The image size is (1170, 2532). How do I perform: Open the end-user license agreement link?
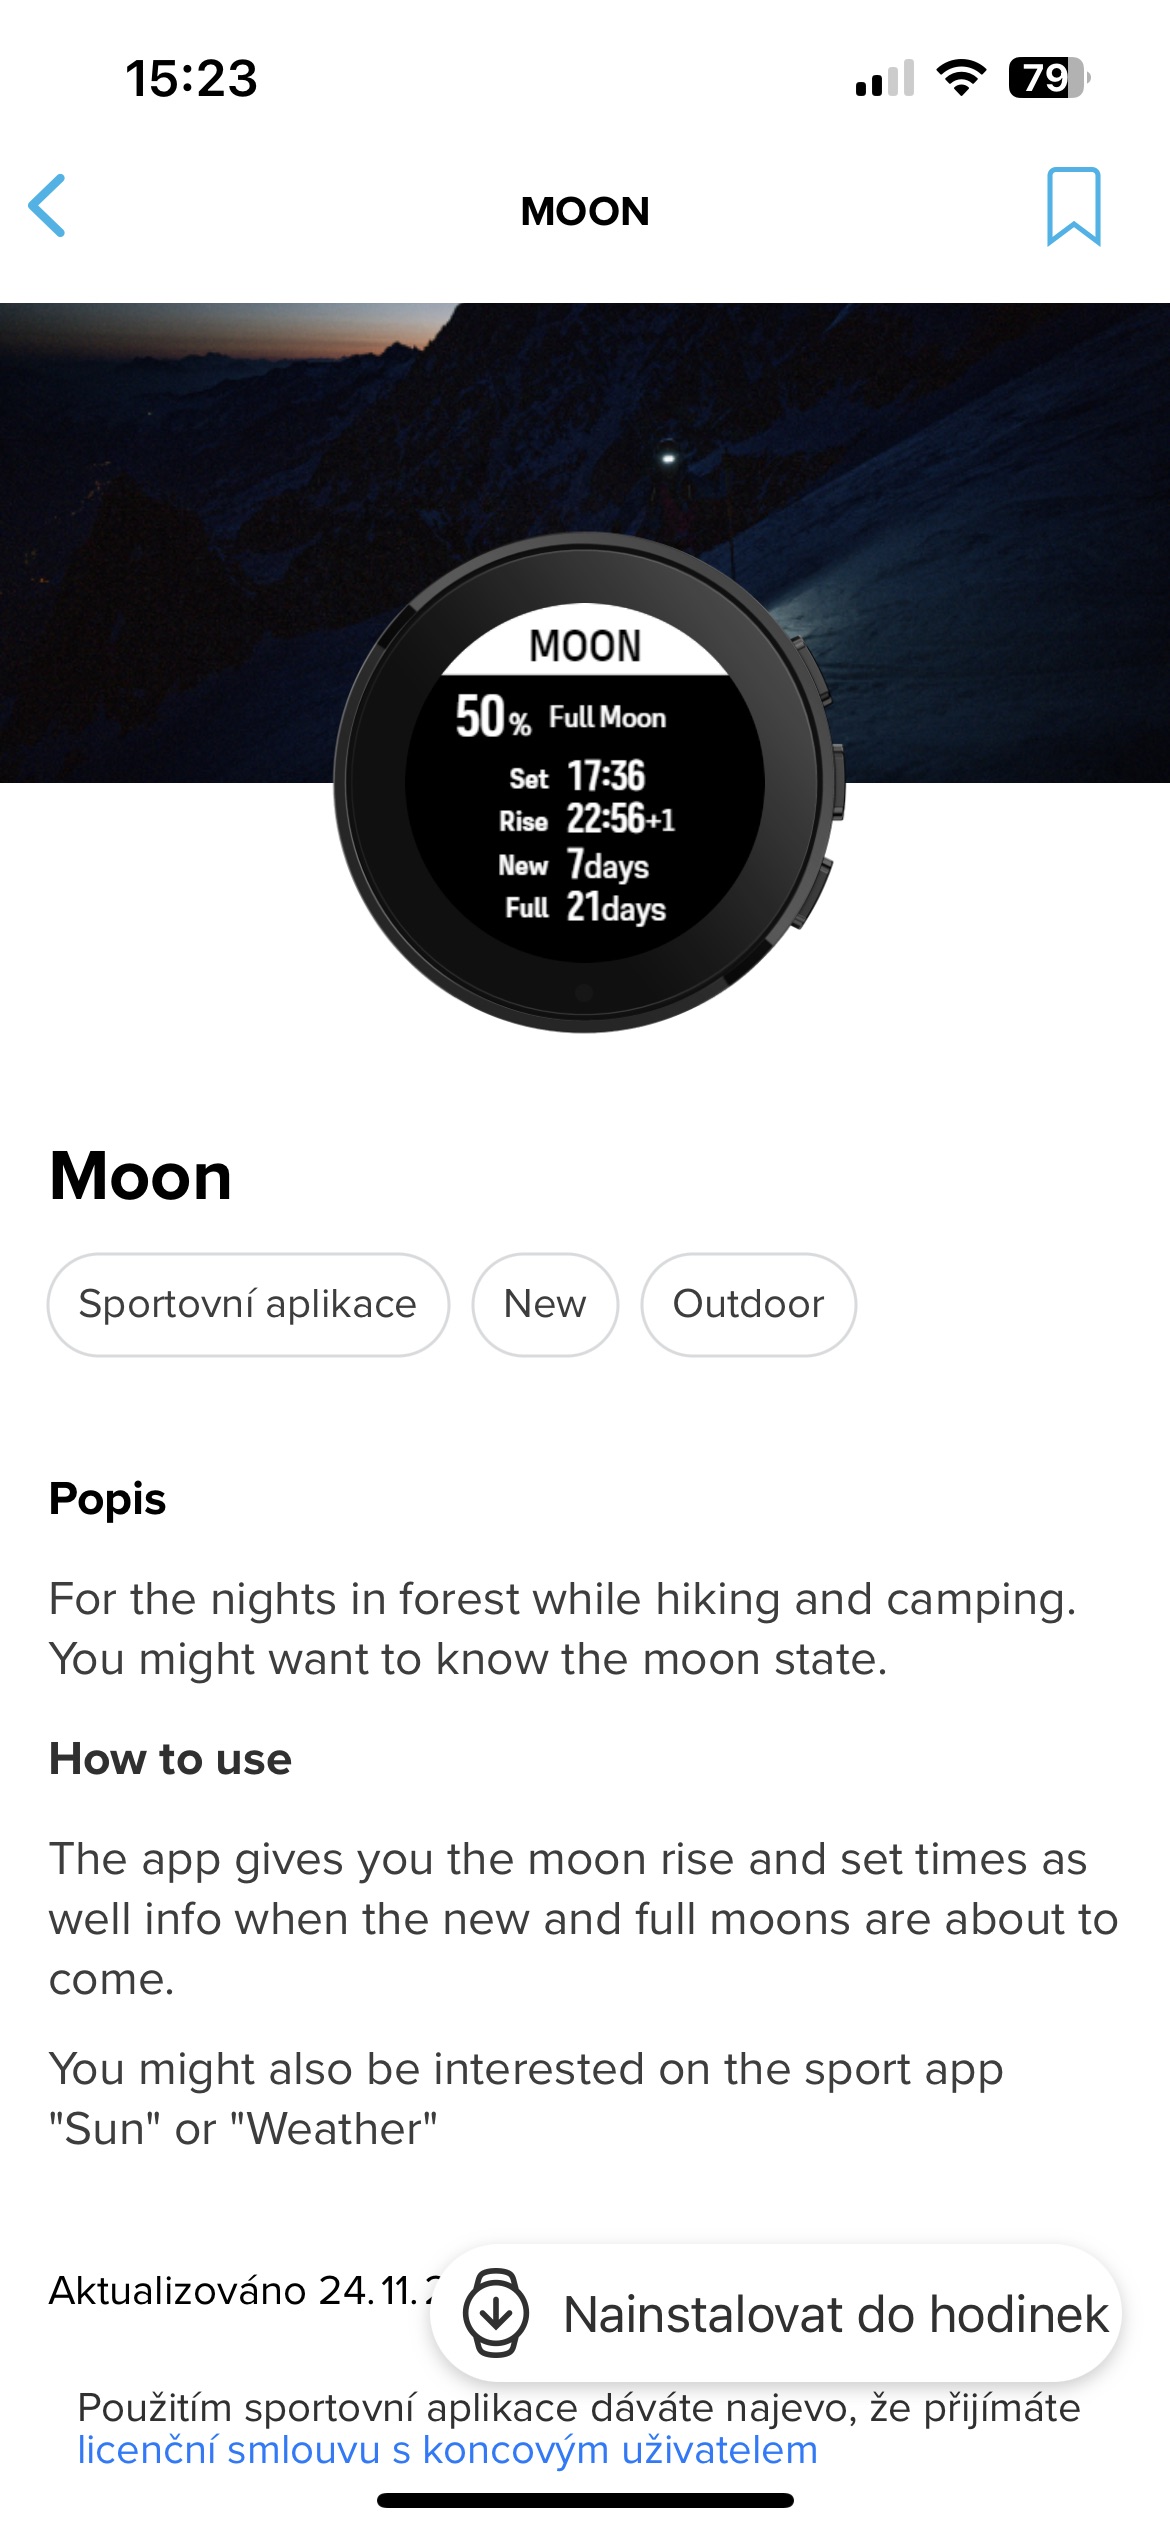click(x=447, y=2451)
